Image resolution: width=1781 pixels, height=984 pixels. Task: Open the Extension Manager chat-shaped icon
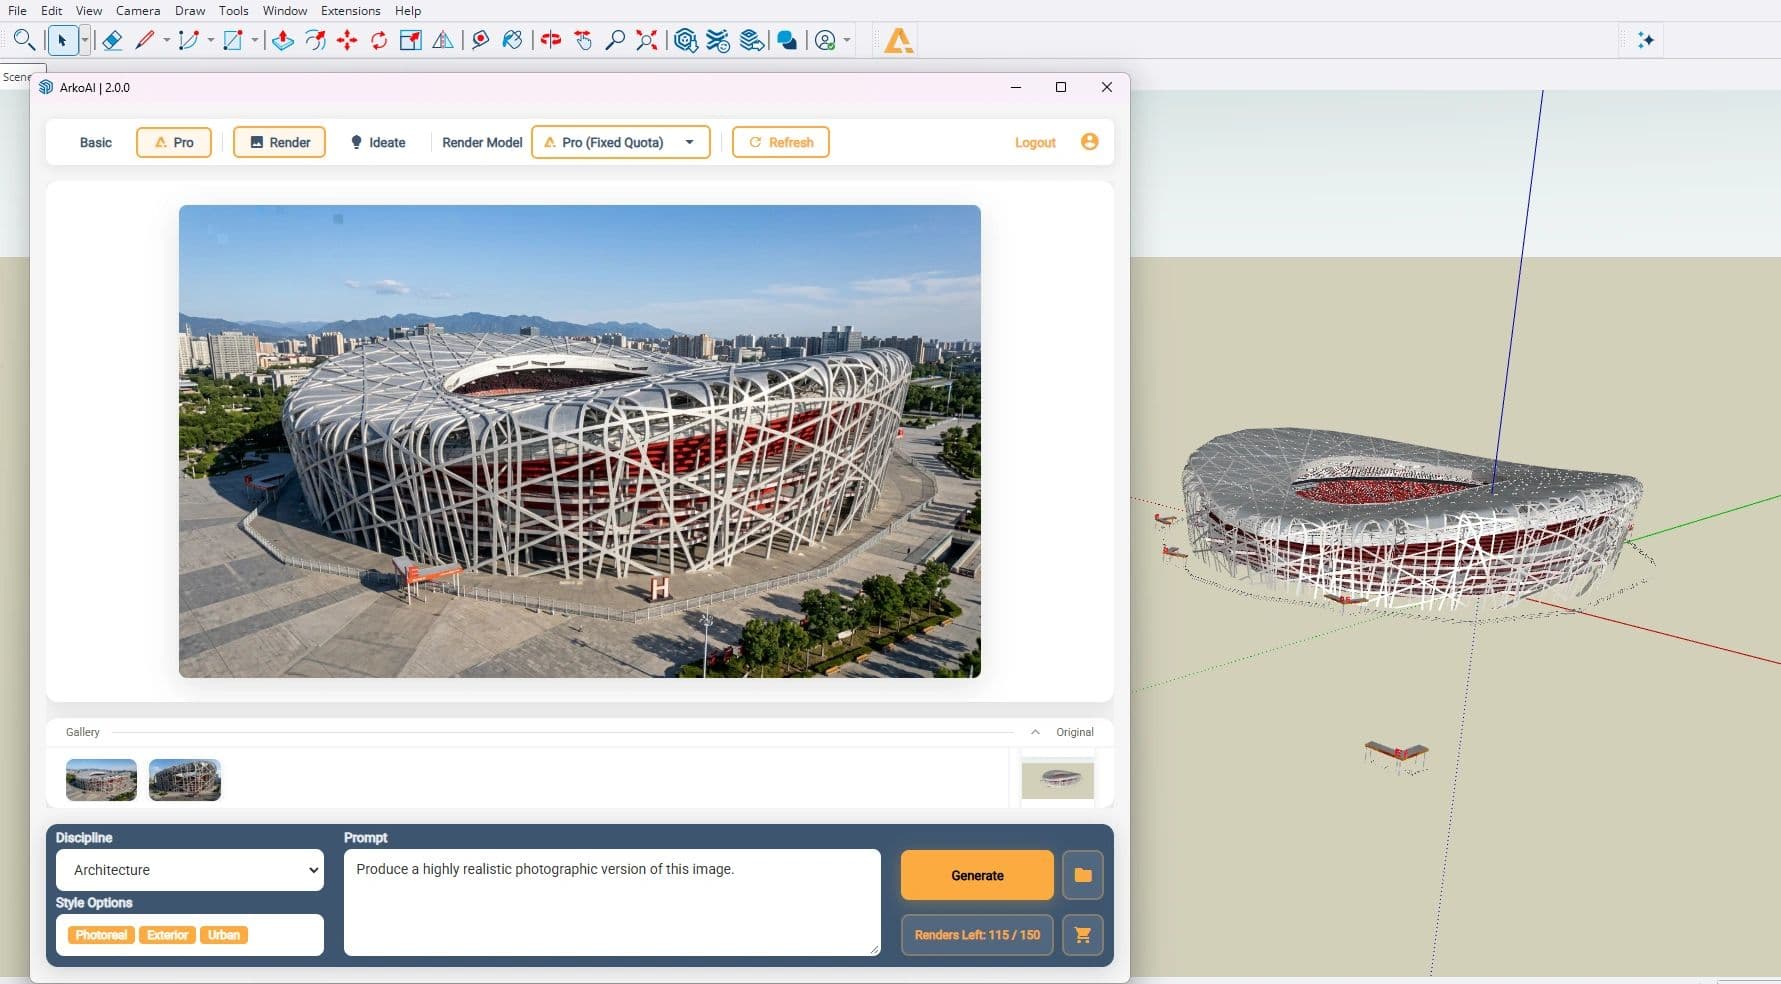(787, 40)
